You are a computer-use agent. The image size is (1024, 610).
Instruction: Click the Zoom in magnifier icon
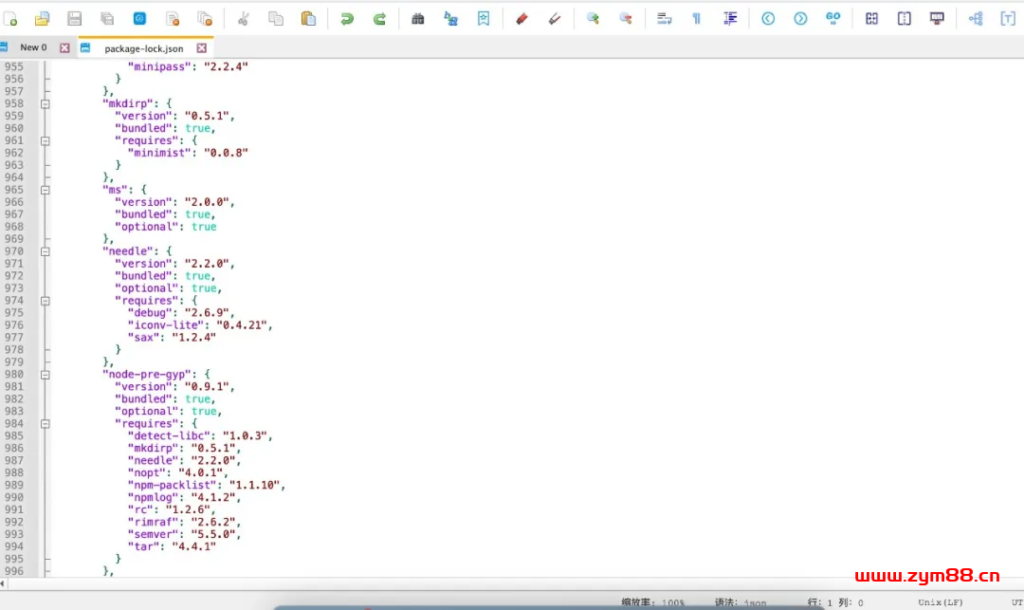pos(593,18)
